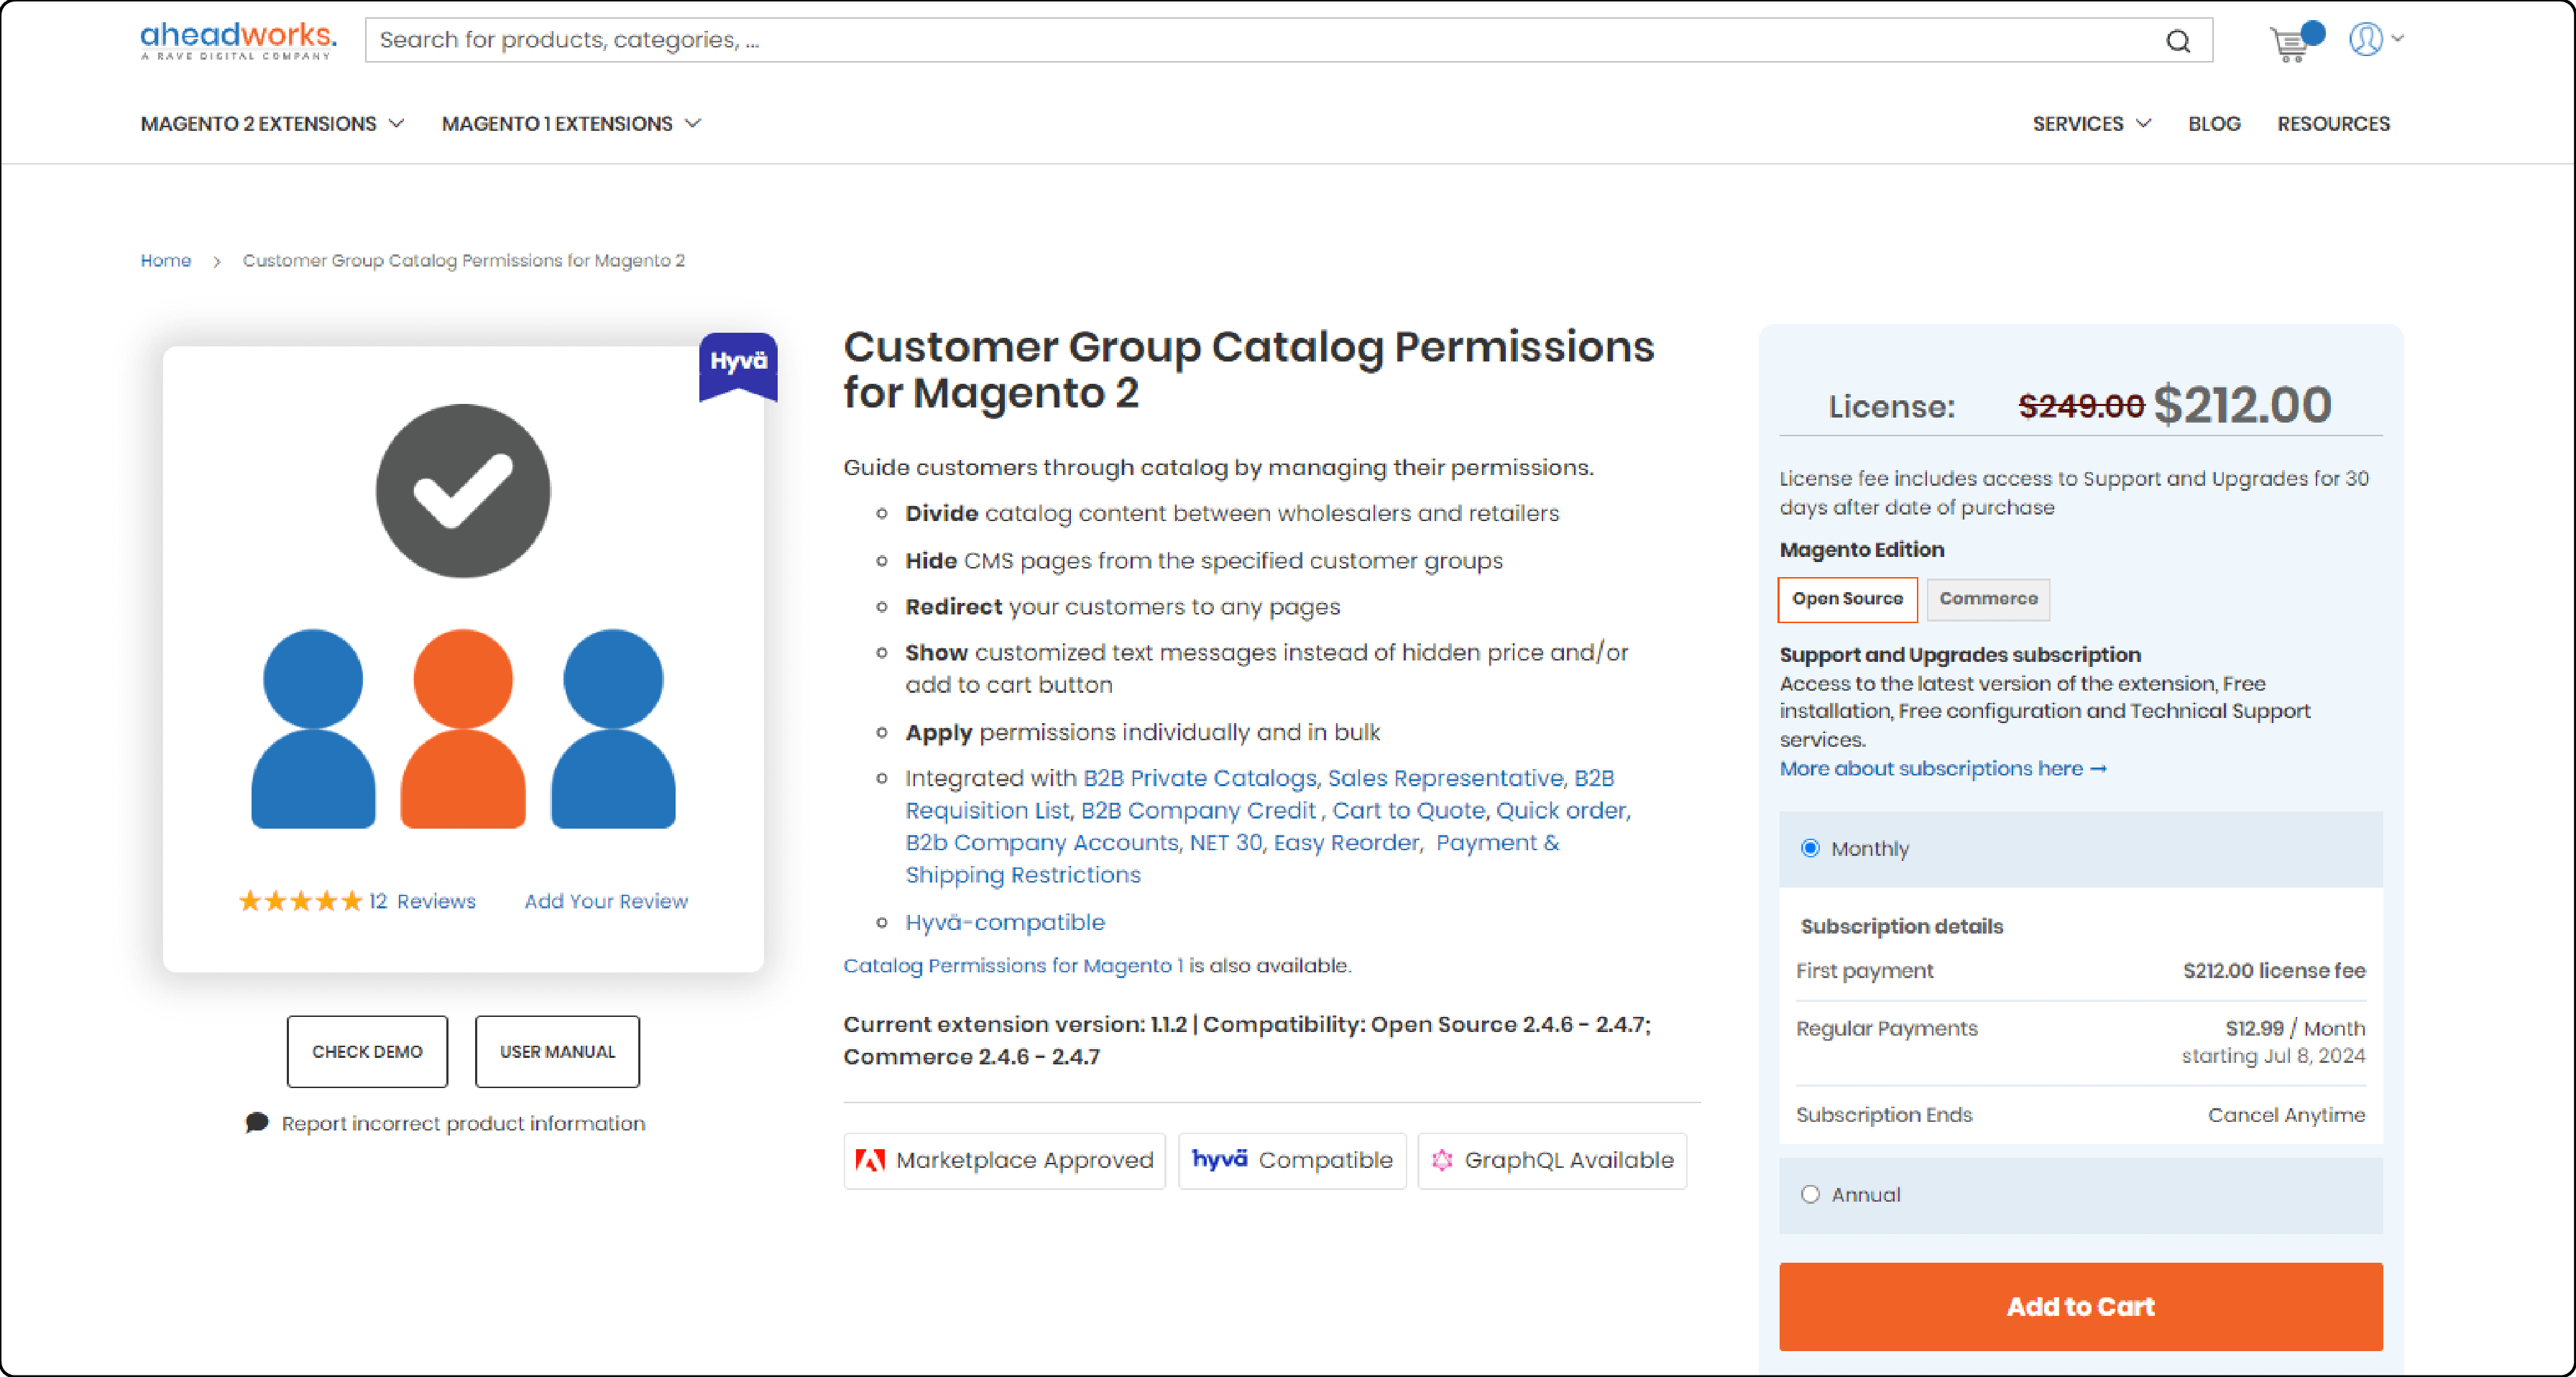The height and width of the screenshot is (1377, 2576).
Task: Select the Monthly subscription option
Action: coord(1810,848)
